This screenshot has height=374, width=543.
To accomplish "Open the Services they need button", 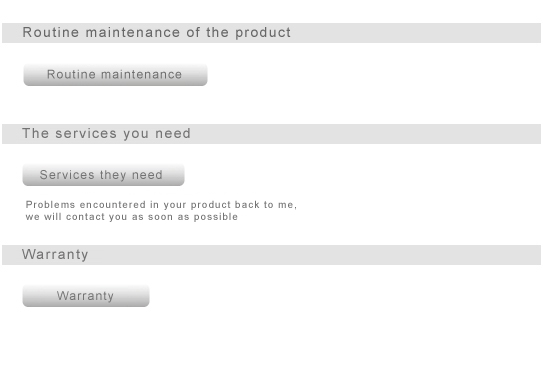I will click(x=103, y=175).
